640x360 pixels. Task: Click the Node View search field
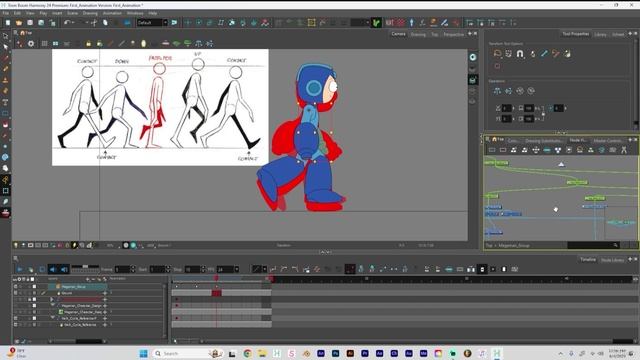pos(593,245)
